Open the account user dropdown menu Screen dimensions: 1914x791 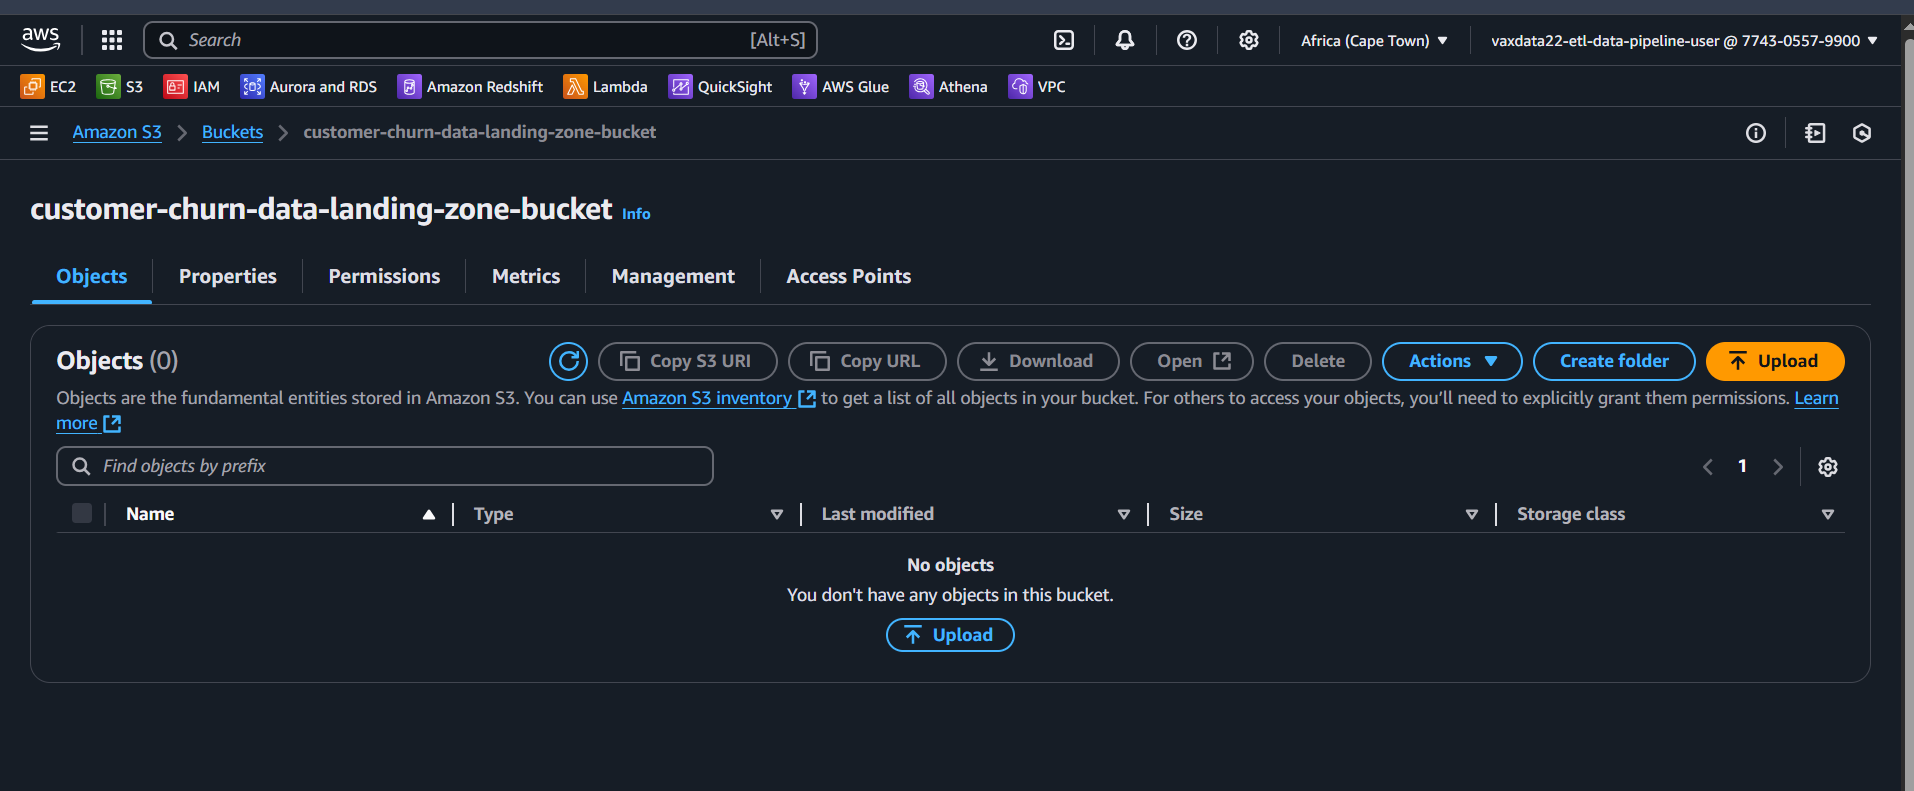1684,41
